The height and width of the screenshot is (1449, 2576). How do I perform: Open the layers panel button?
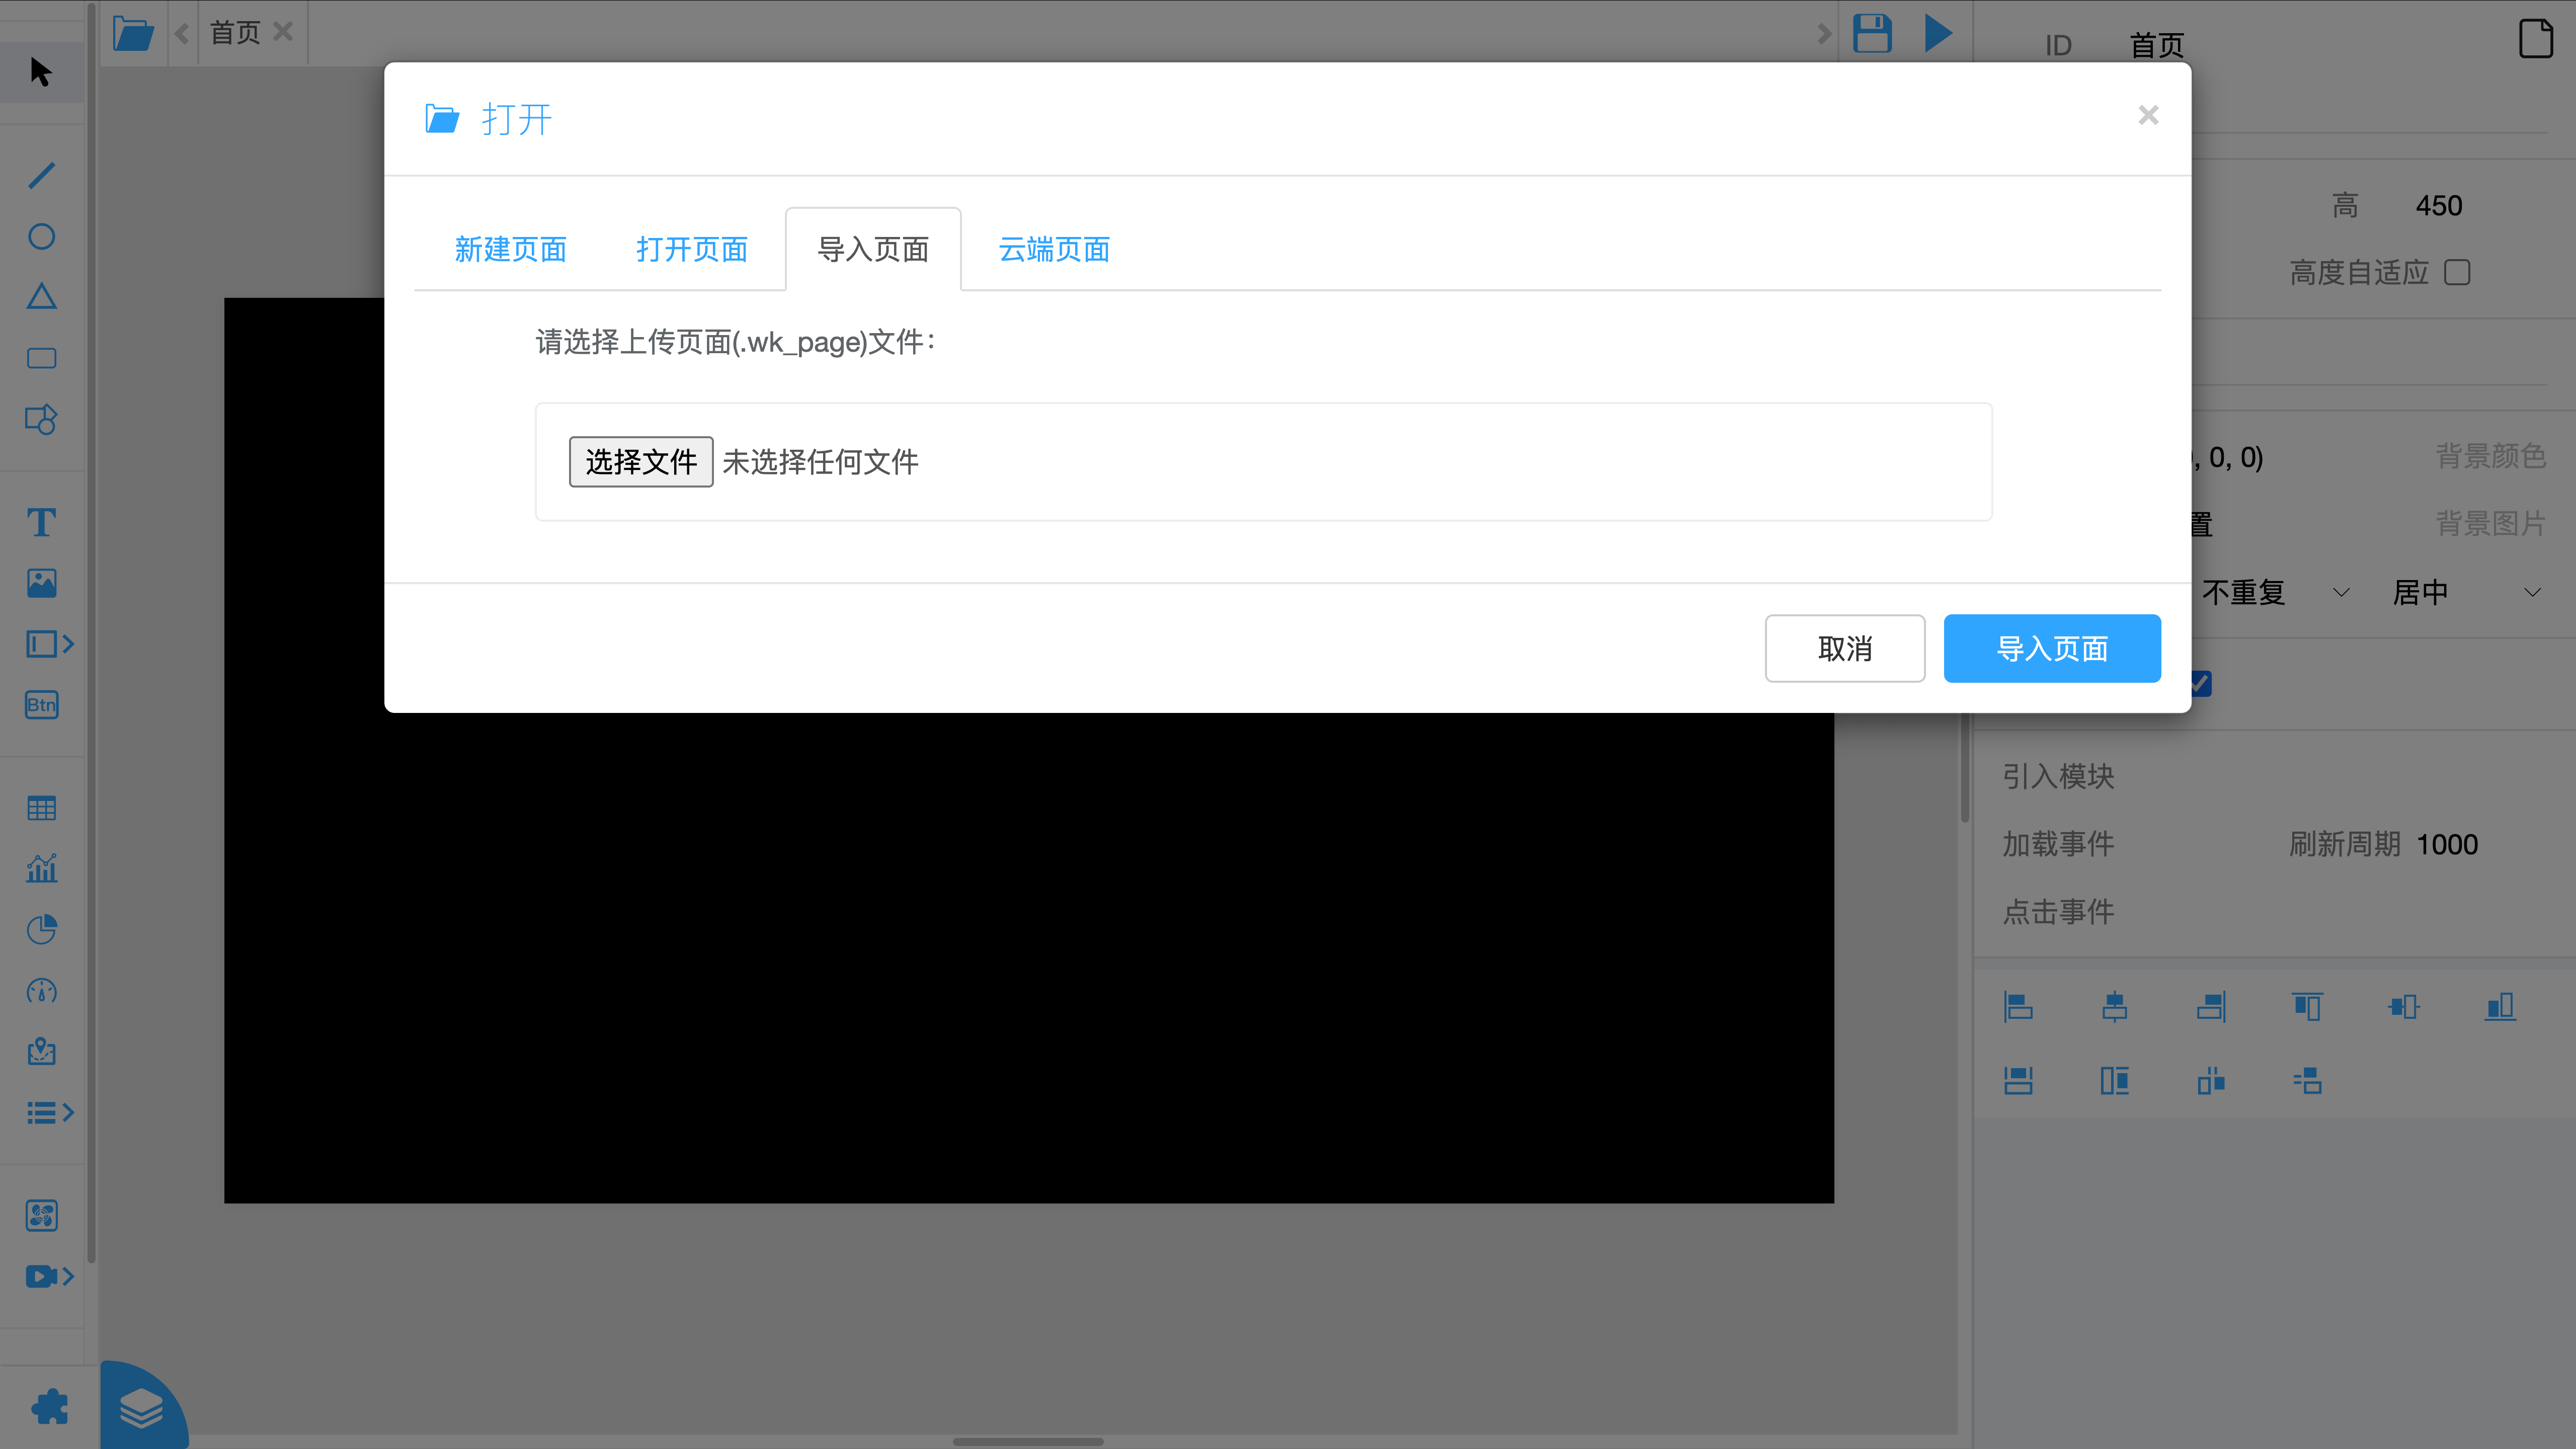[141, 1408]
